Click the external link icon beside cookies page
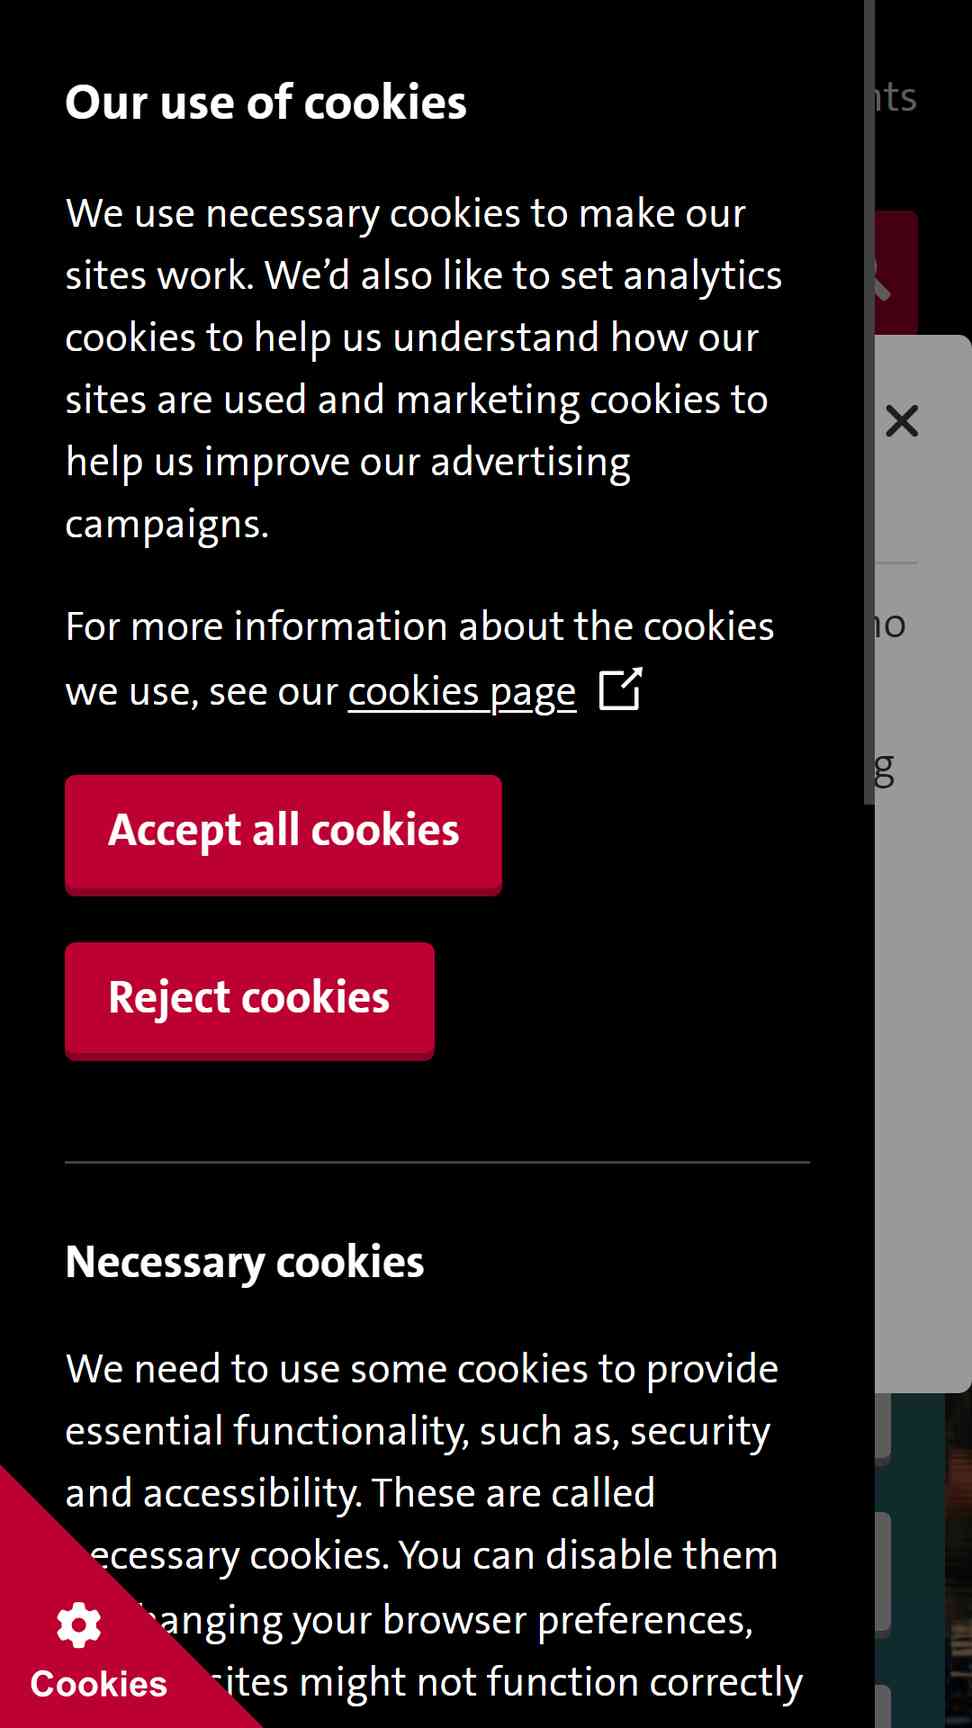 tap(620, 689)
